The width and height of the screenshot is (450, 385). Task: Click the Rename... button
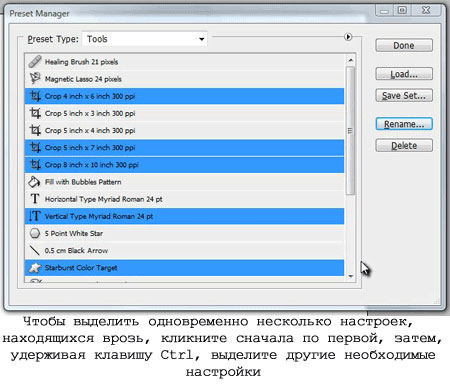click(x=404, y=124)
